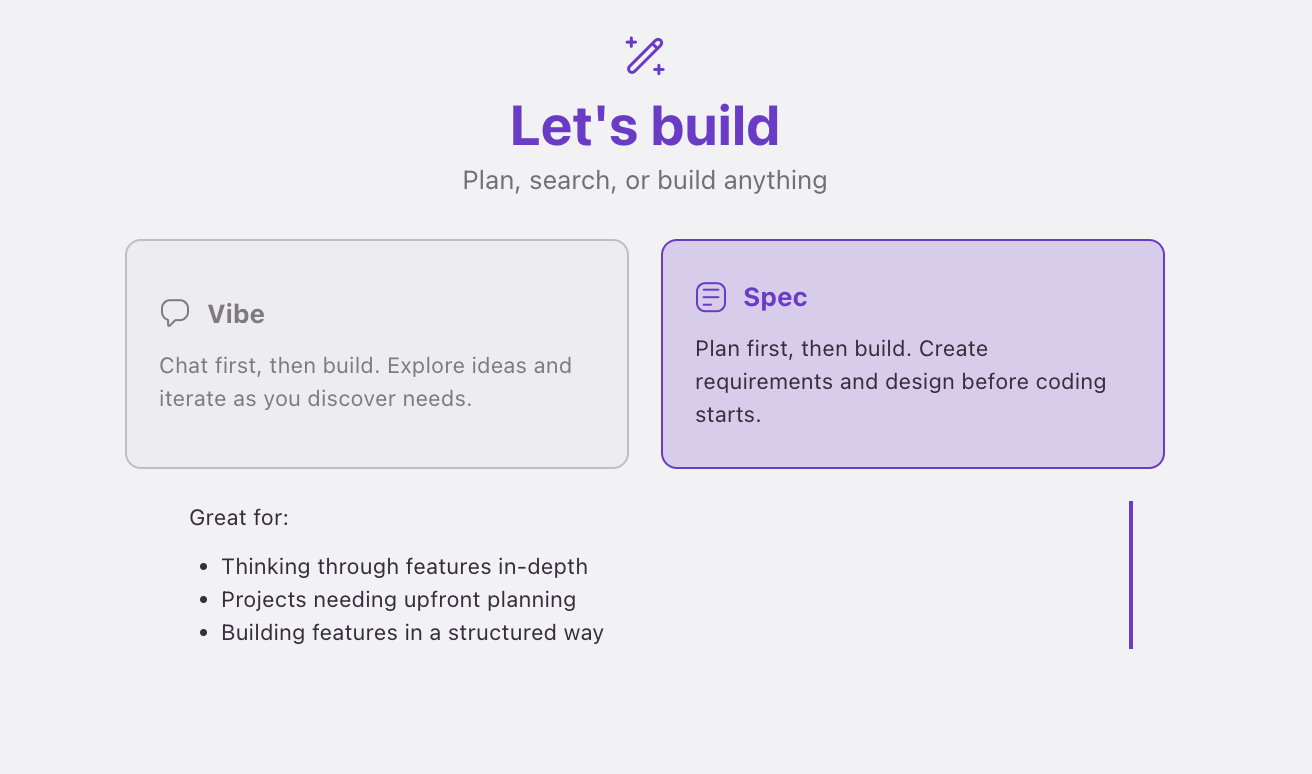Click the "Chat first, then build" description
The height and width of the screenshot is (774, 1312).
pos(366,382)
